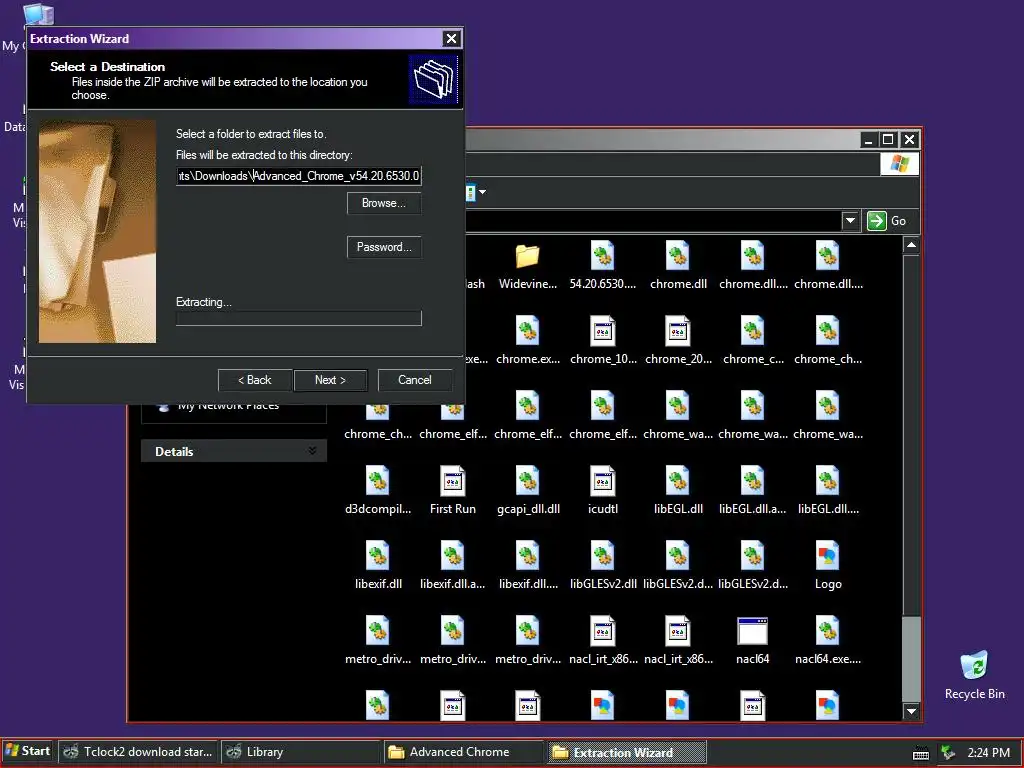The image size is (1024, 768).
Task: Select the libEGL.dll file icon
Action: 677,481
